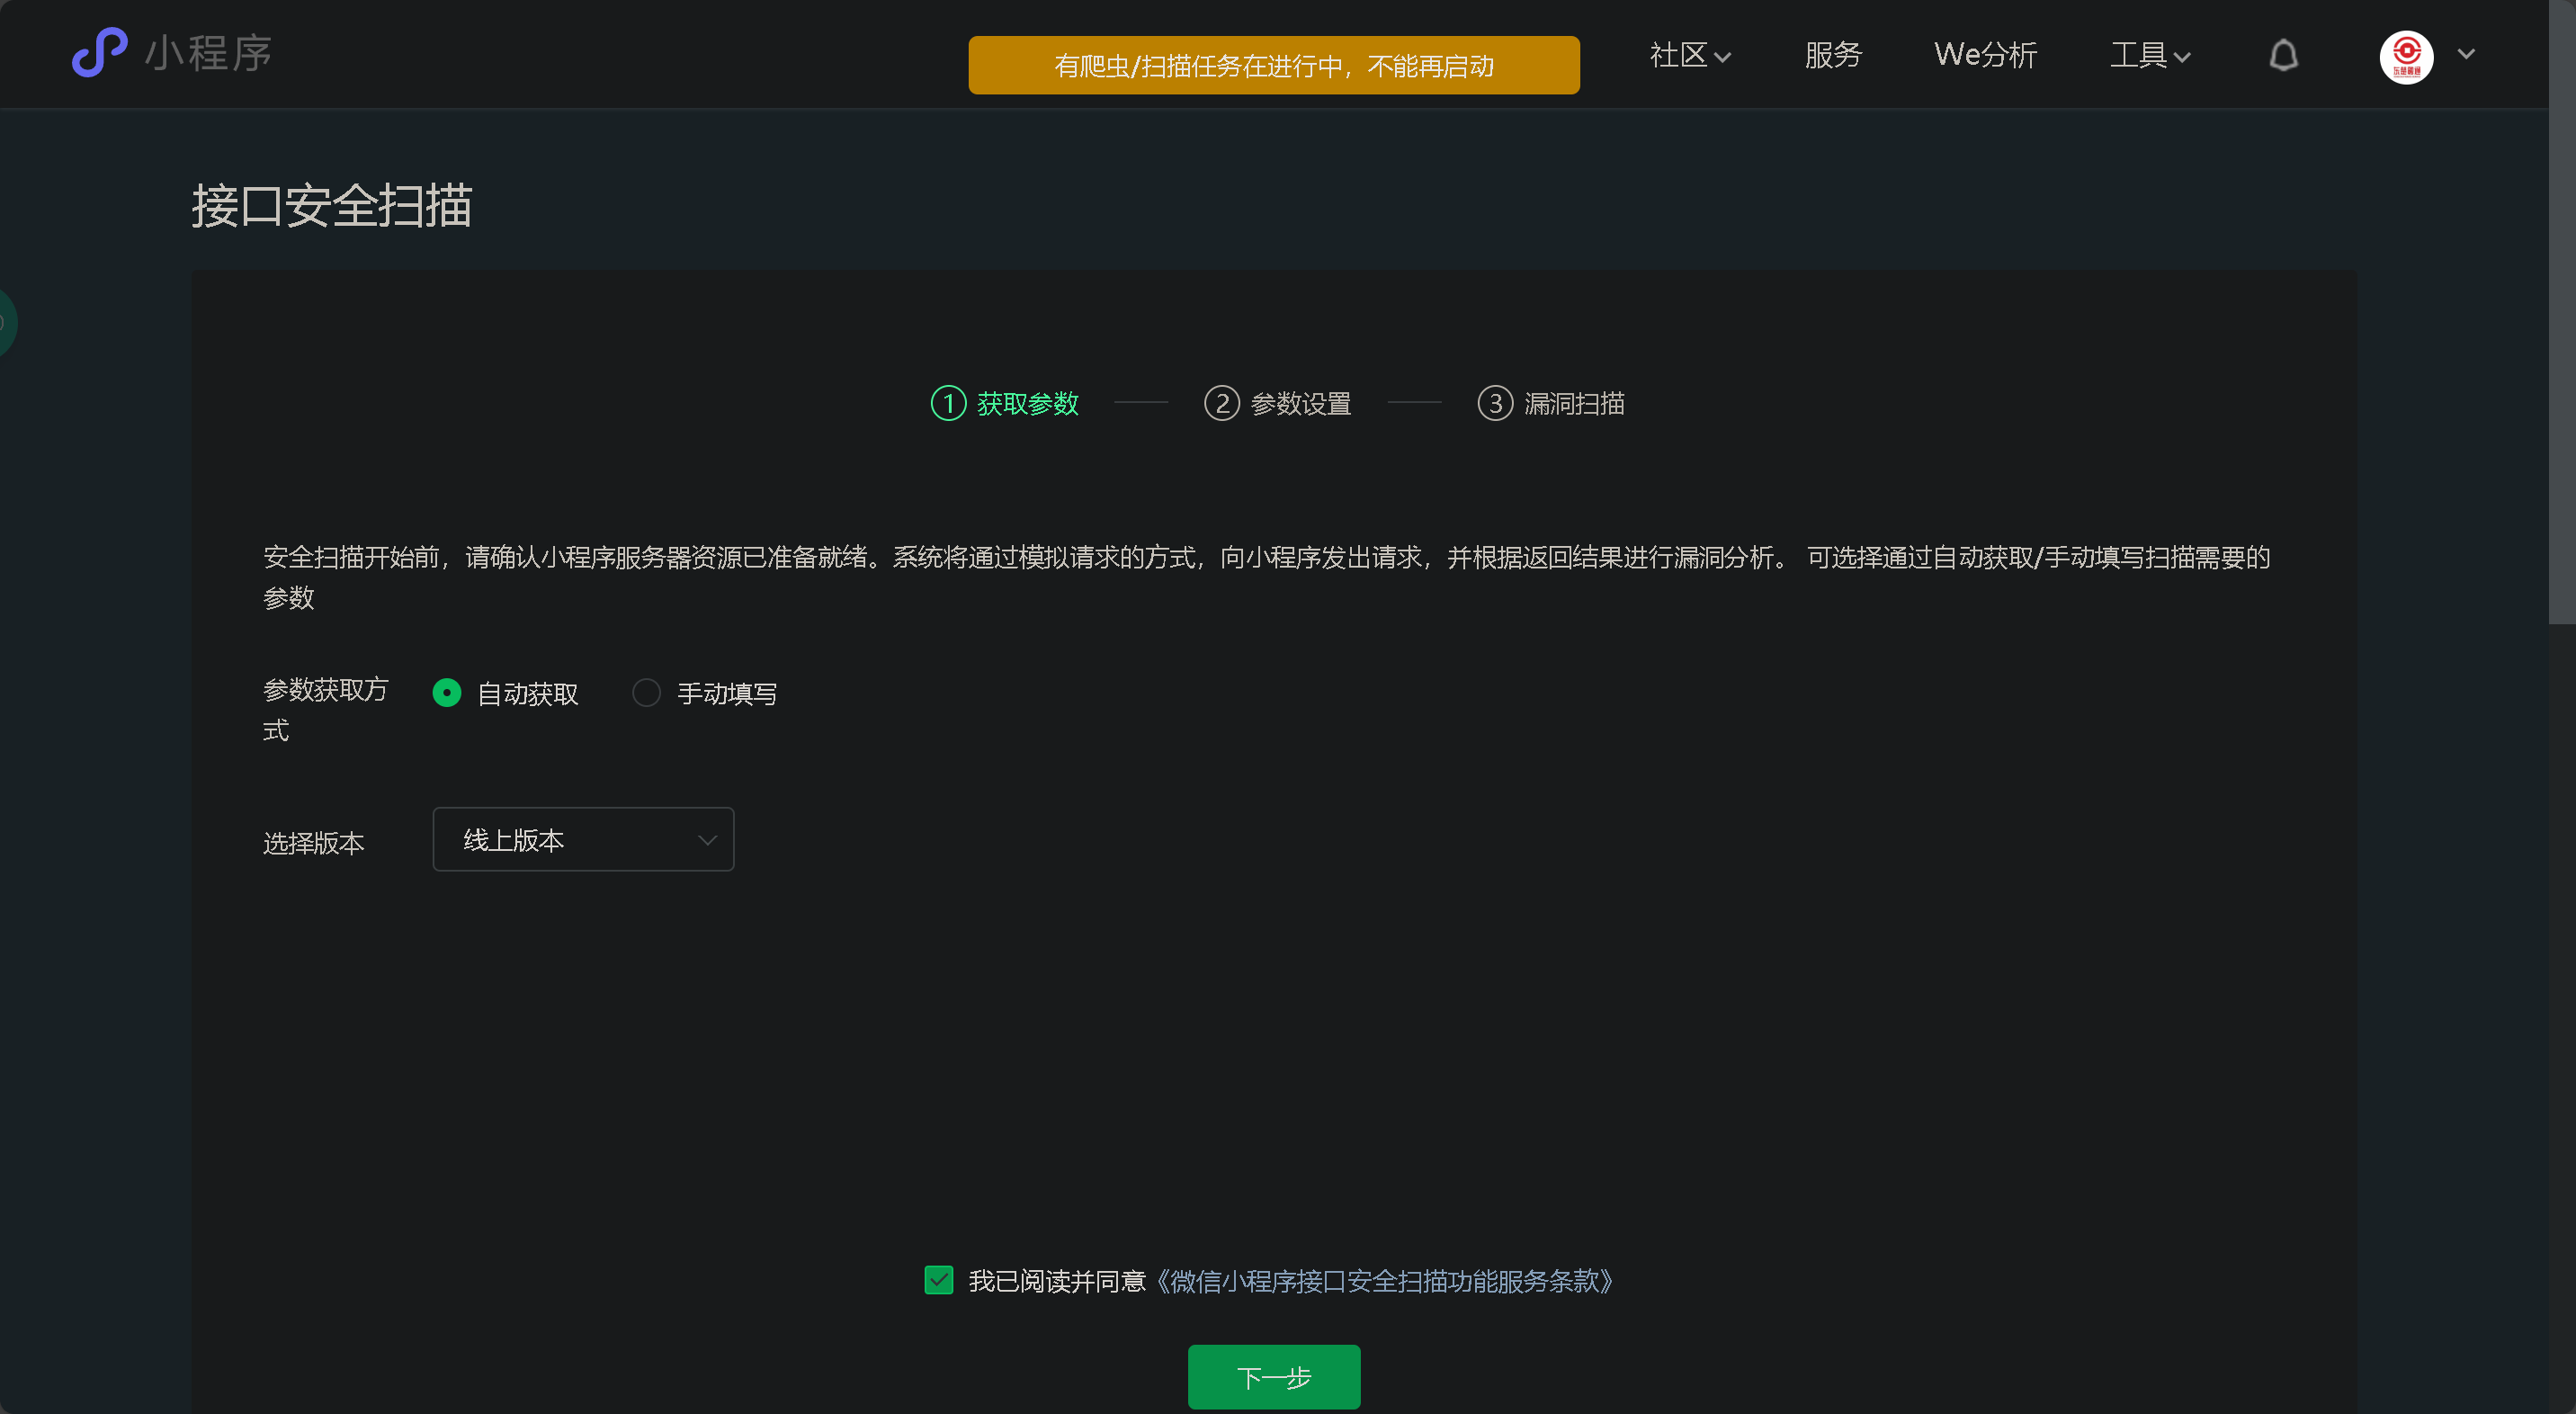Expand the 社区 menu
Screen dimensions: 2576x1414
click(1689, 55)
